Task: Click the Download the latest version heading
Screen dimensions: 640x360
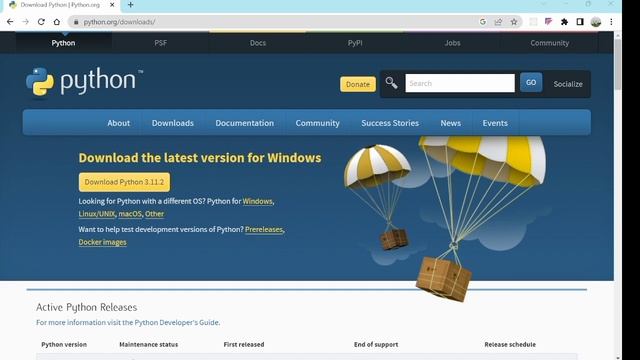Action: pos(200,158)
